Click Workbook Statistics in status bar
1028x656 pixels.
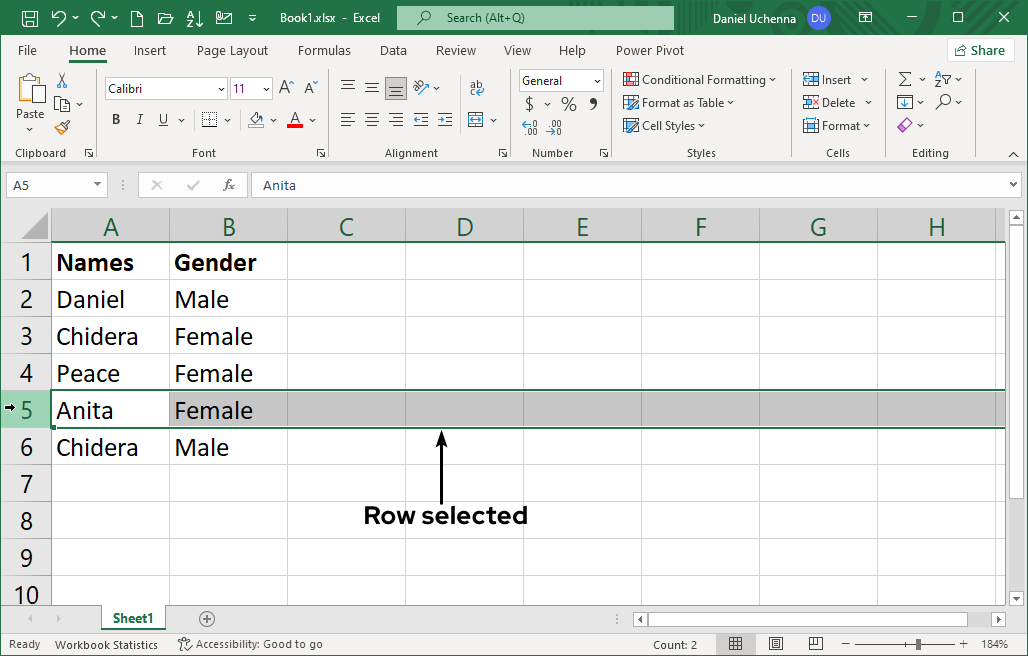tap(106, 645)
